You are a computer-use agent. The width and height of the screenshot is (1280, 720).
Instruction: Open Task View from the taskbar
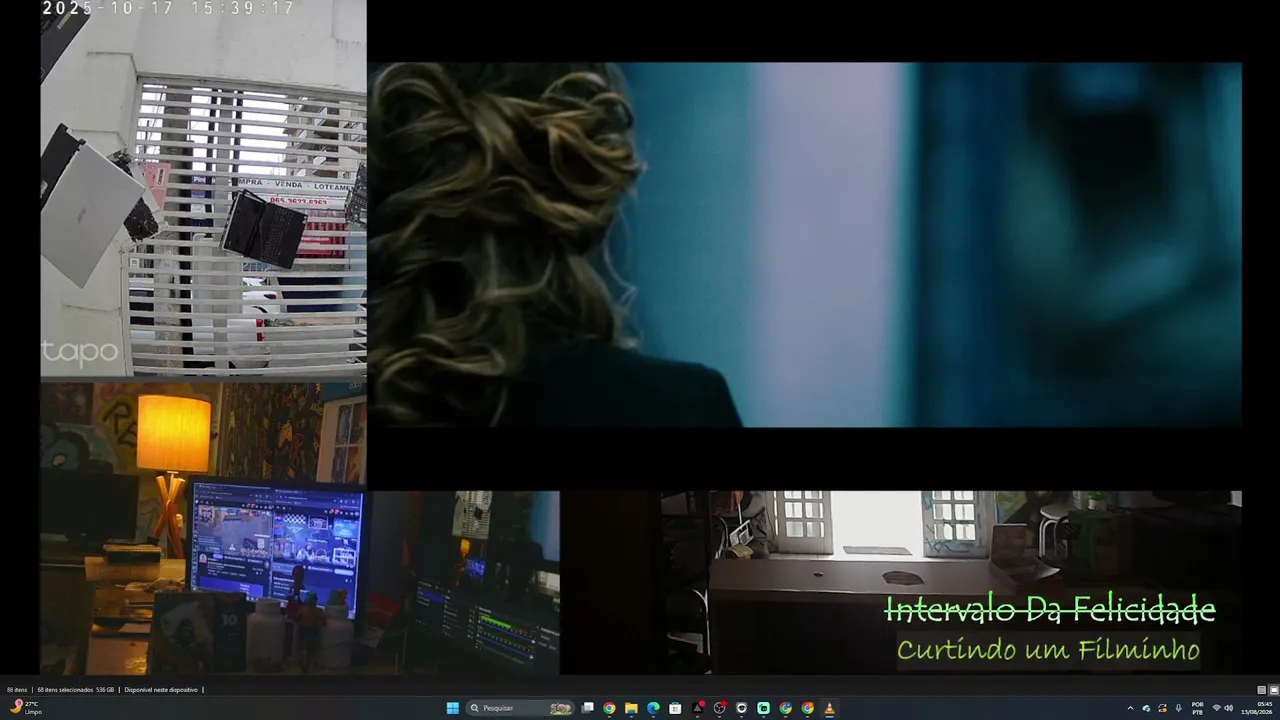click(x=588, y=708)
